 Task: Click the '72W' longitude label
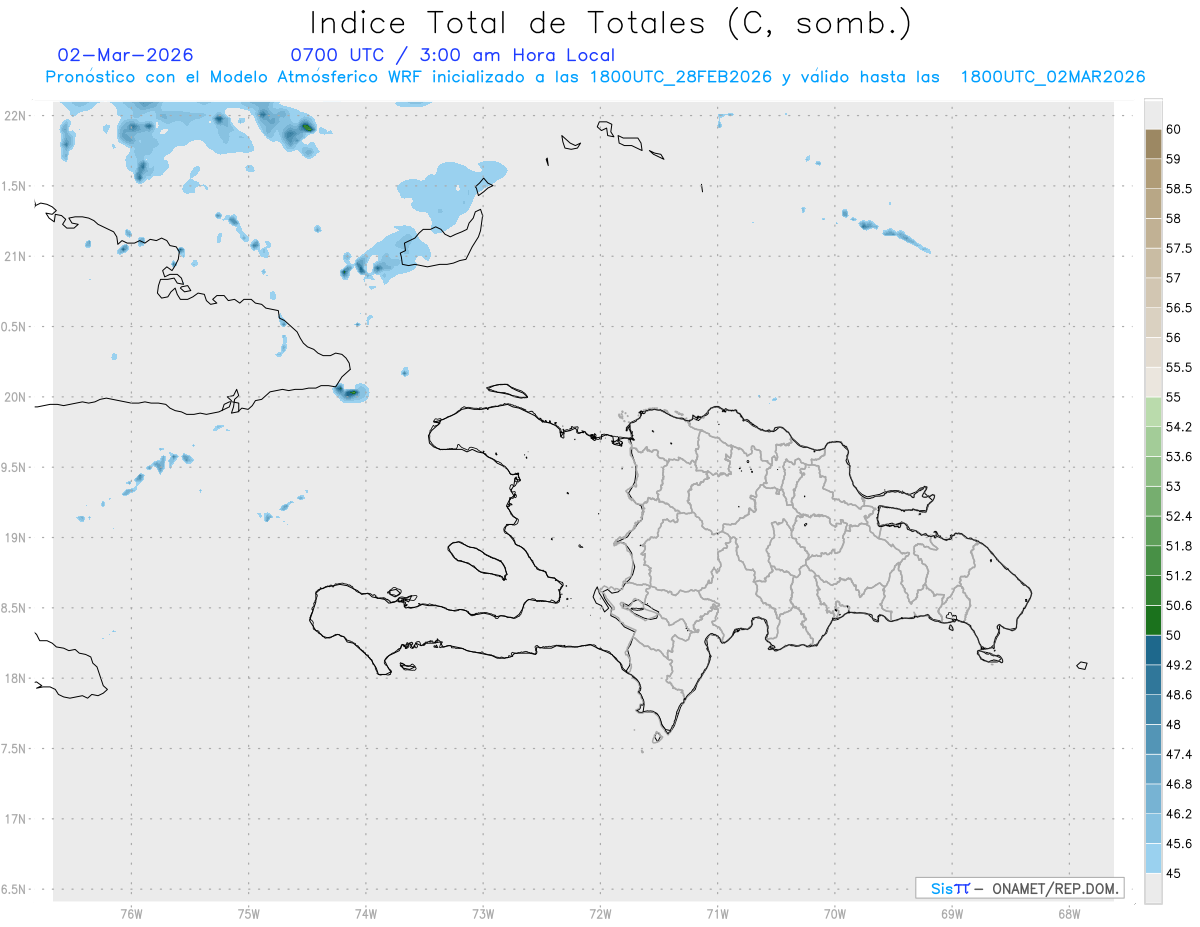point(600,914)
